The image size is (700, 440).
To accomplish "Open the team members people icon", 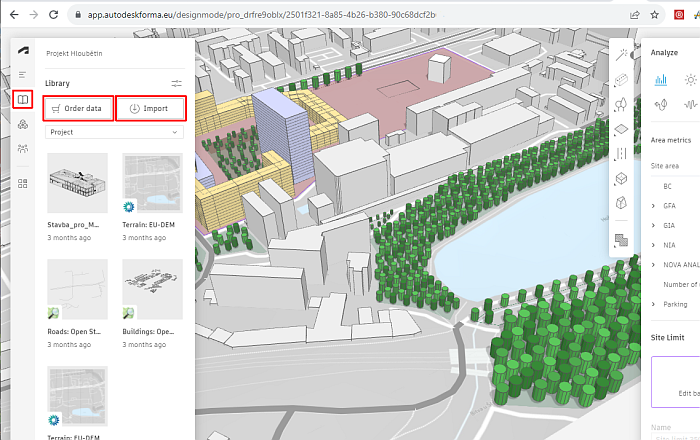I will (x=22, y=148).
